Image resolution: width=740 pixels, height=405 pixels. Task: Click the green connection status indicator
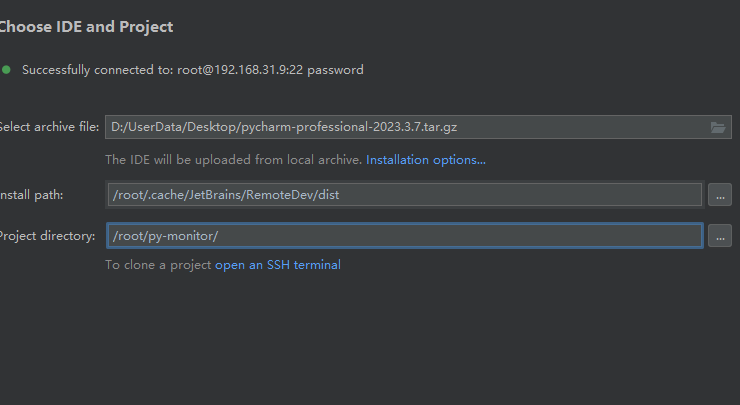click(x=7, y=70)
